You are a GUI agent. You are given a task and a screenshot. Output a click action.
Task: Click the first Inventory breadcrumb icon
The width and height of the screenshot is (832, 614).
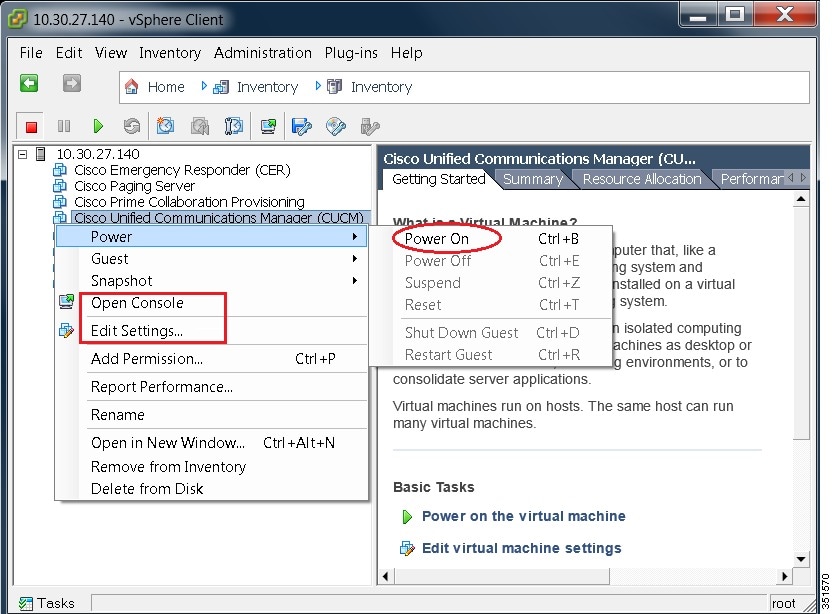[221, 87]
